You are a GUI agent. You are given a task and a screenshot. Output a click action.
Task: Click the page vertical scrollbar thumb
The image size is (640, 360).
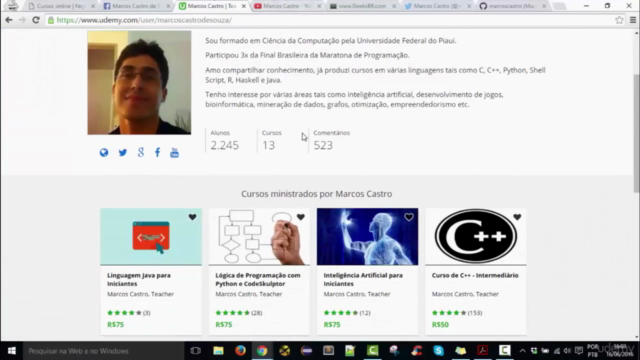coord(636,133)
